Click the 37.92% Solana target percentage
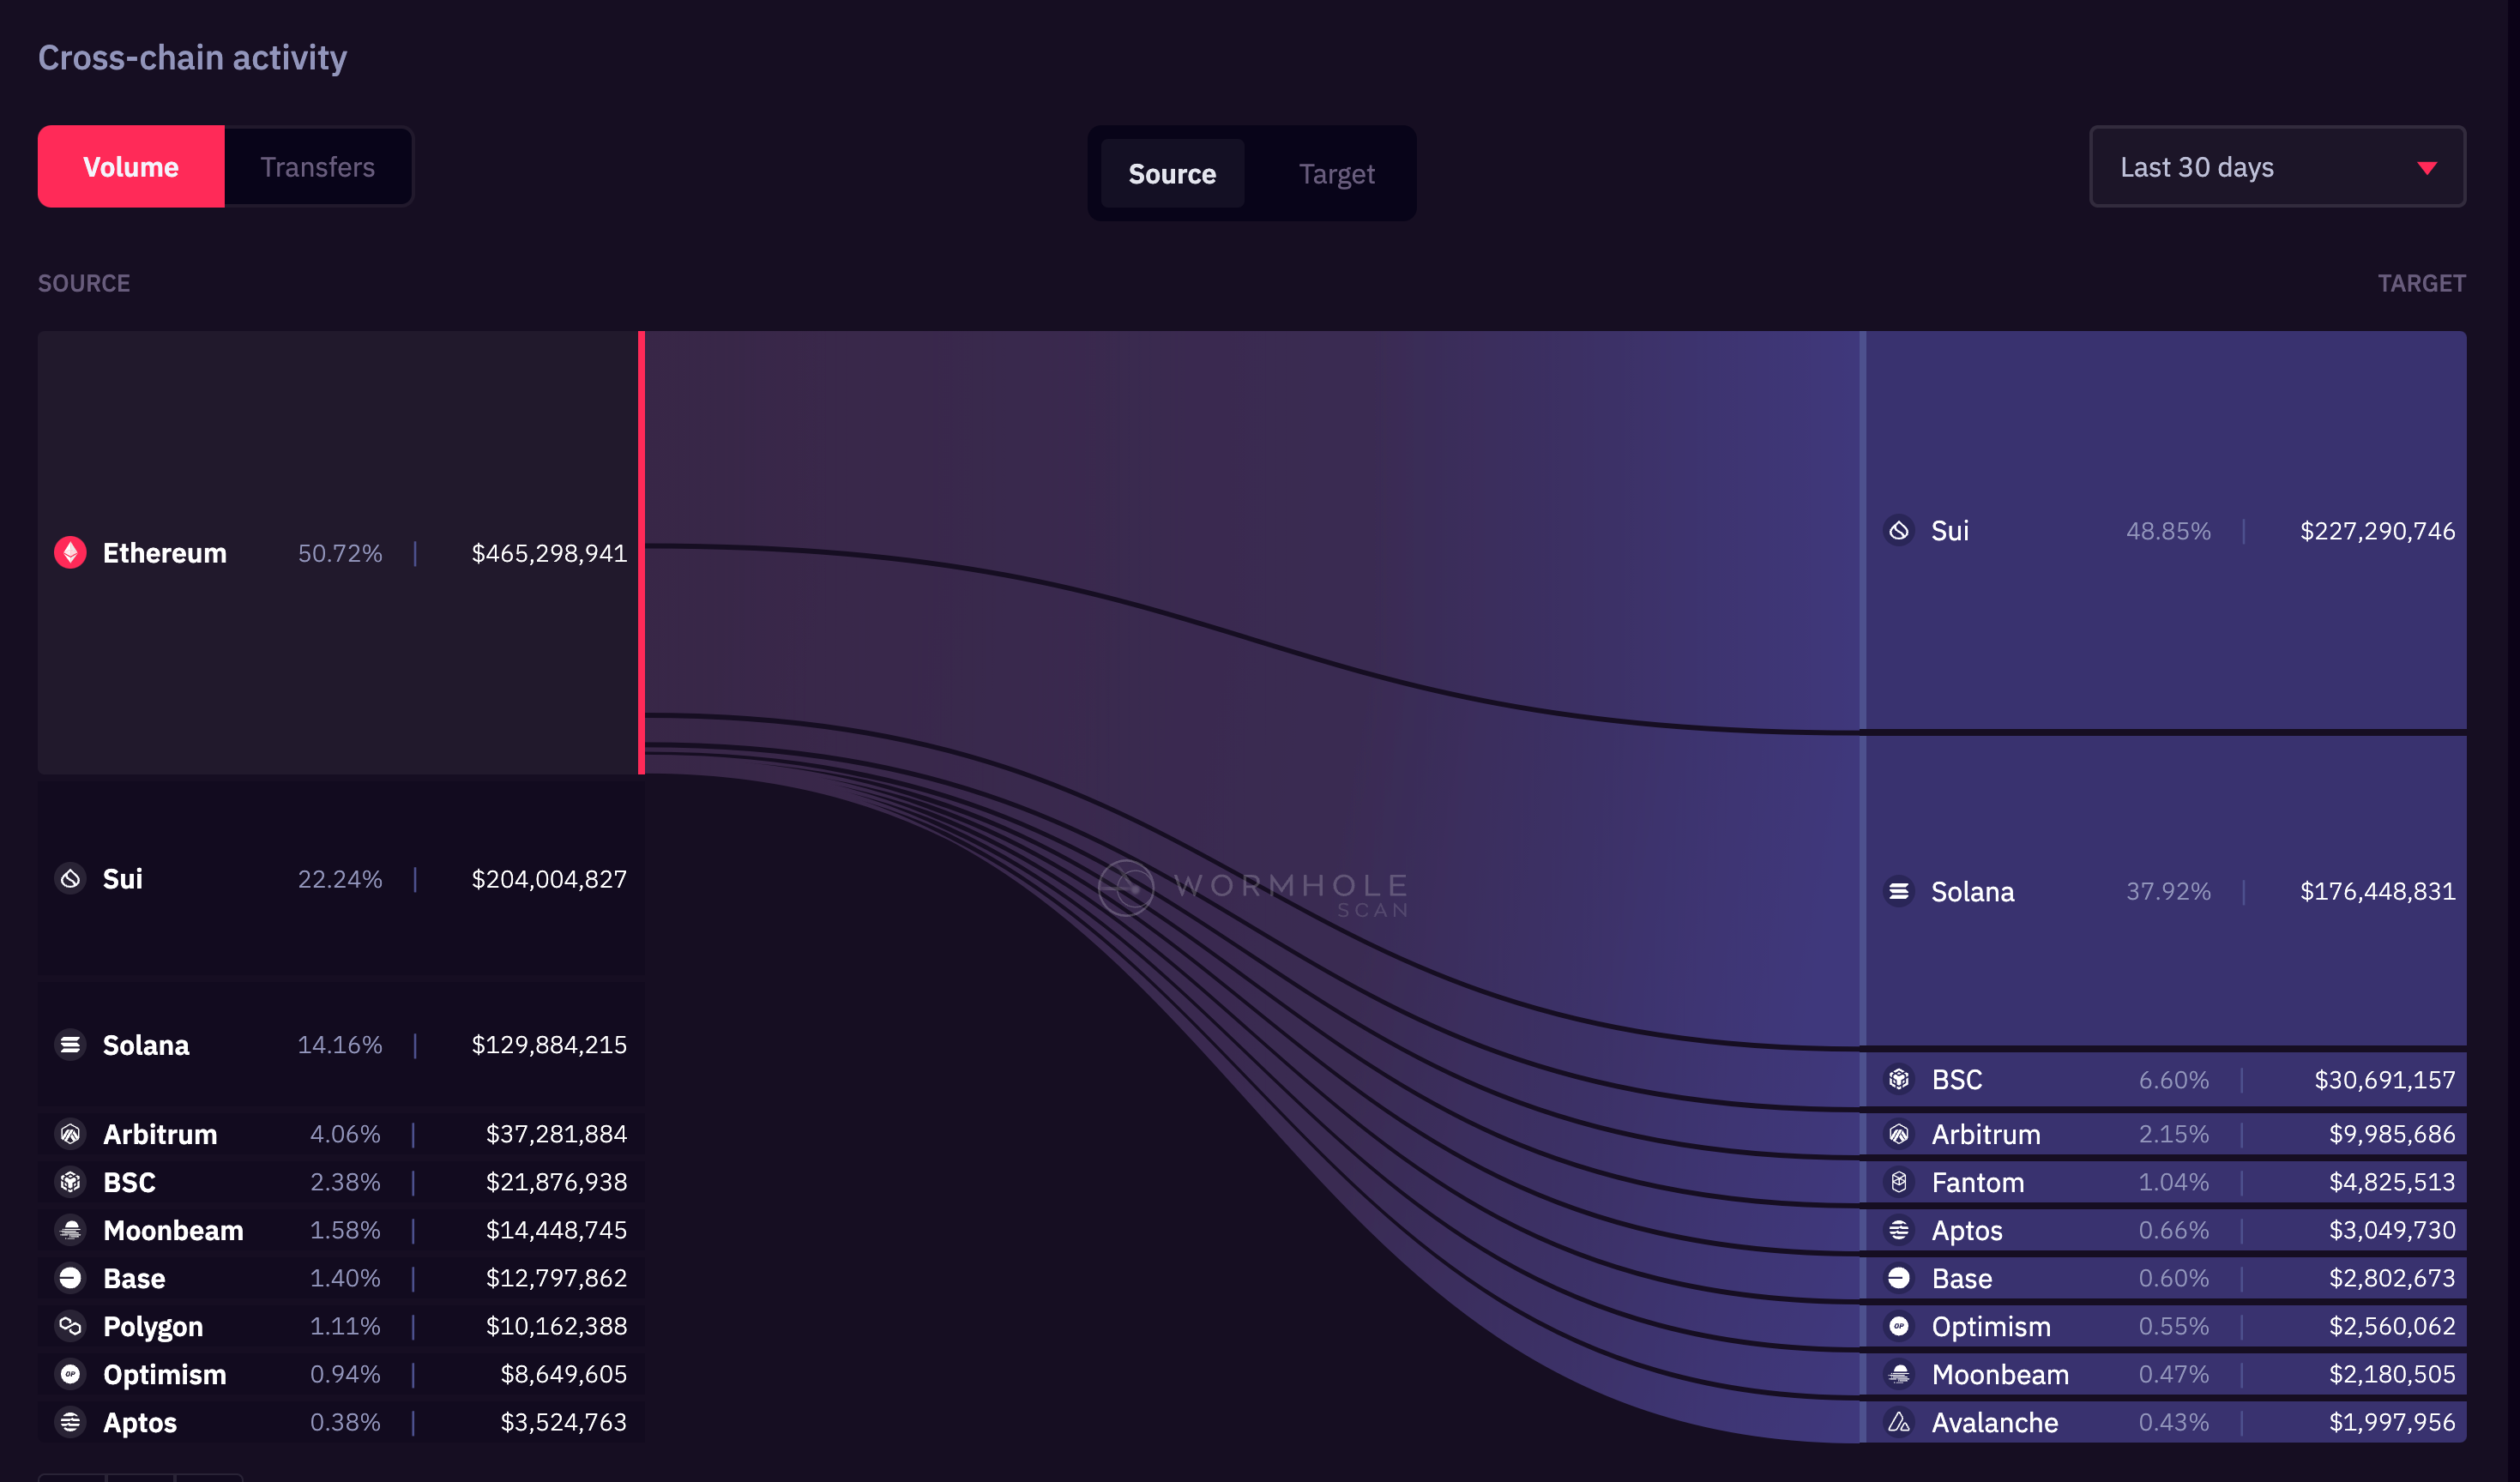Image resolution: width=2520 pixels, height=1482 pixels. [2168, 891]
